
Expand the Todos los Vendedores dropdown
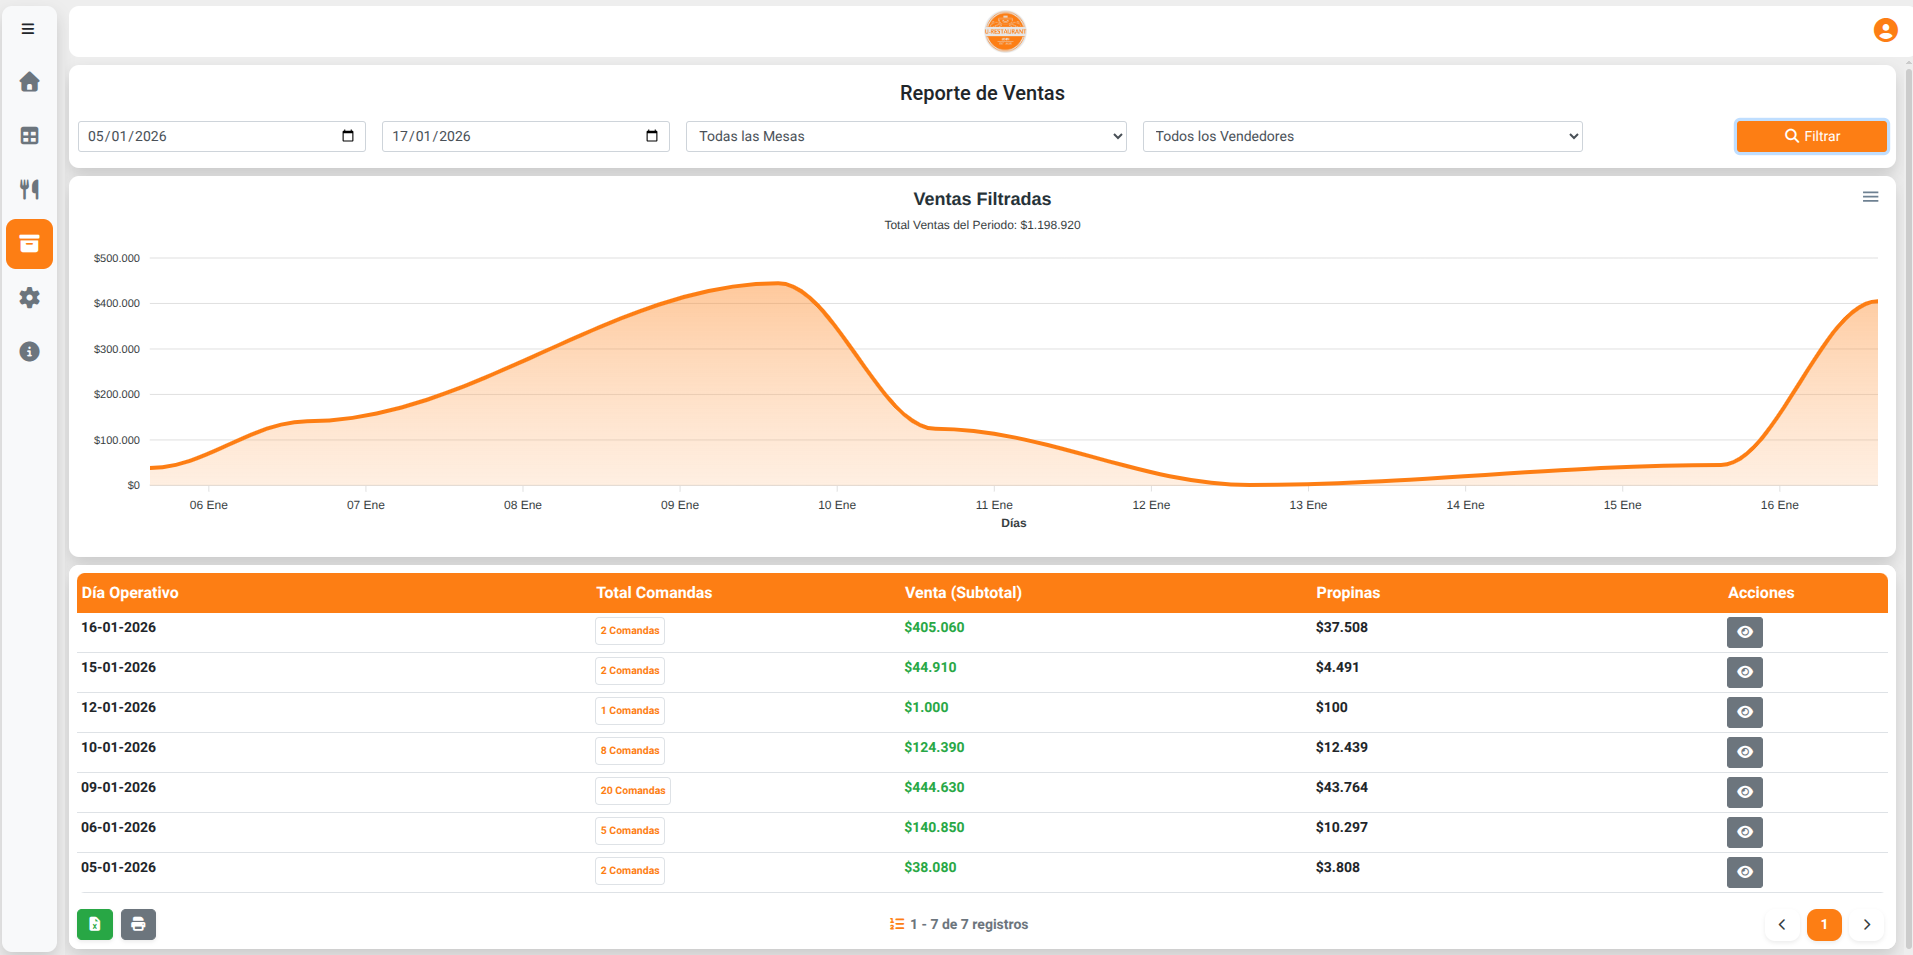point(1361,136)
